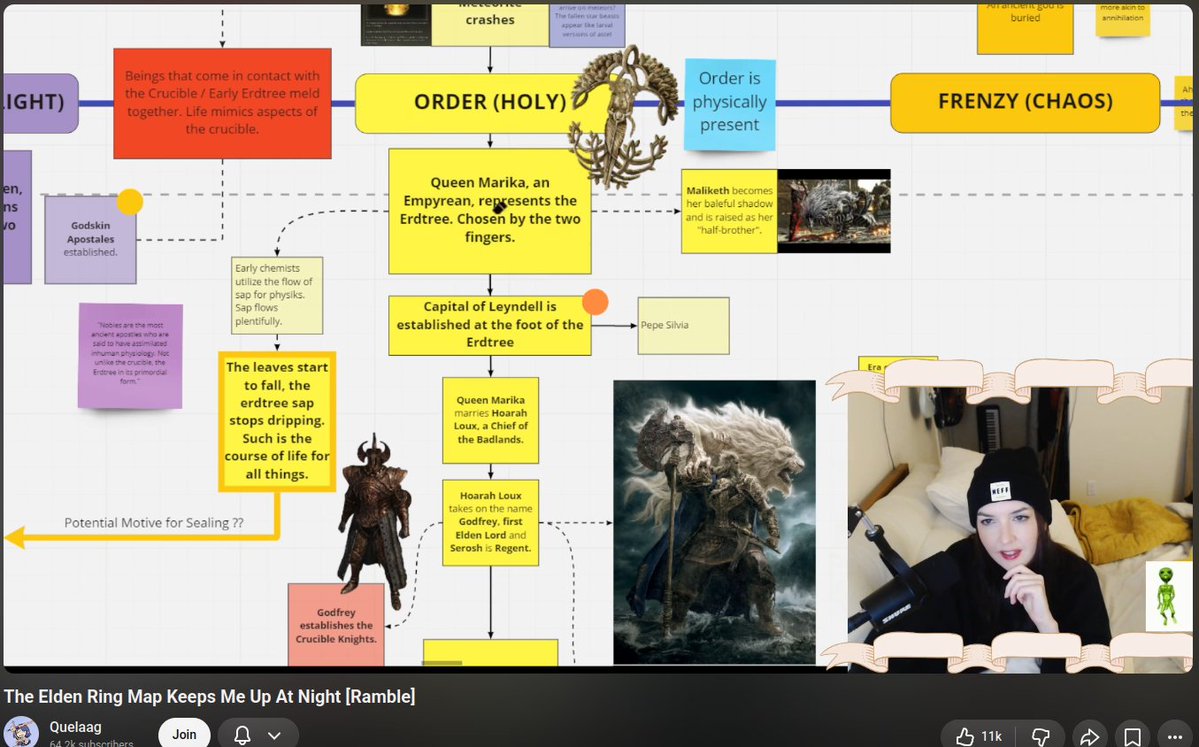
Task: Click the dislike thumbs-down icon
Action: [x=1040, y=736]
